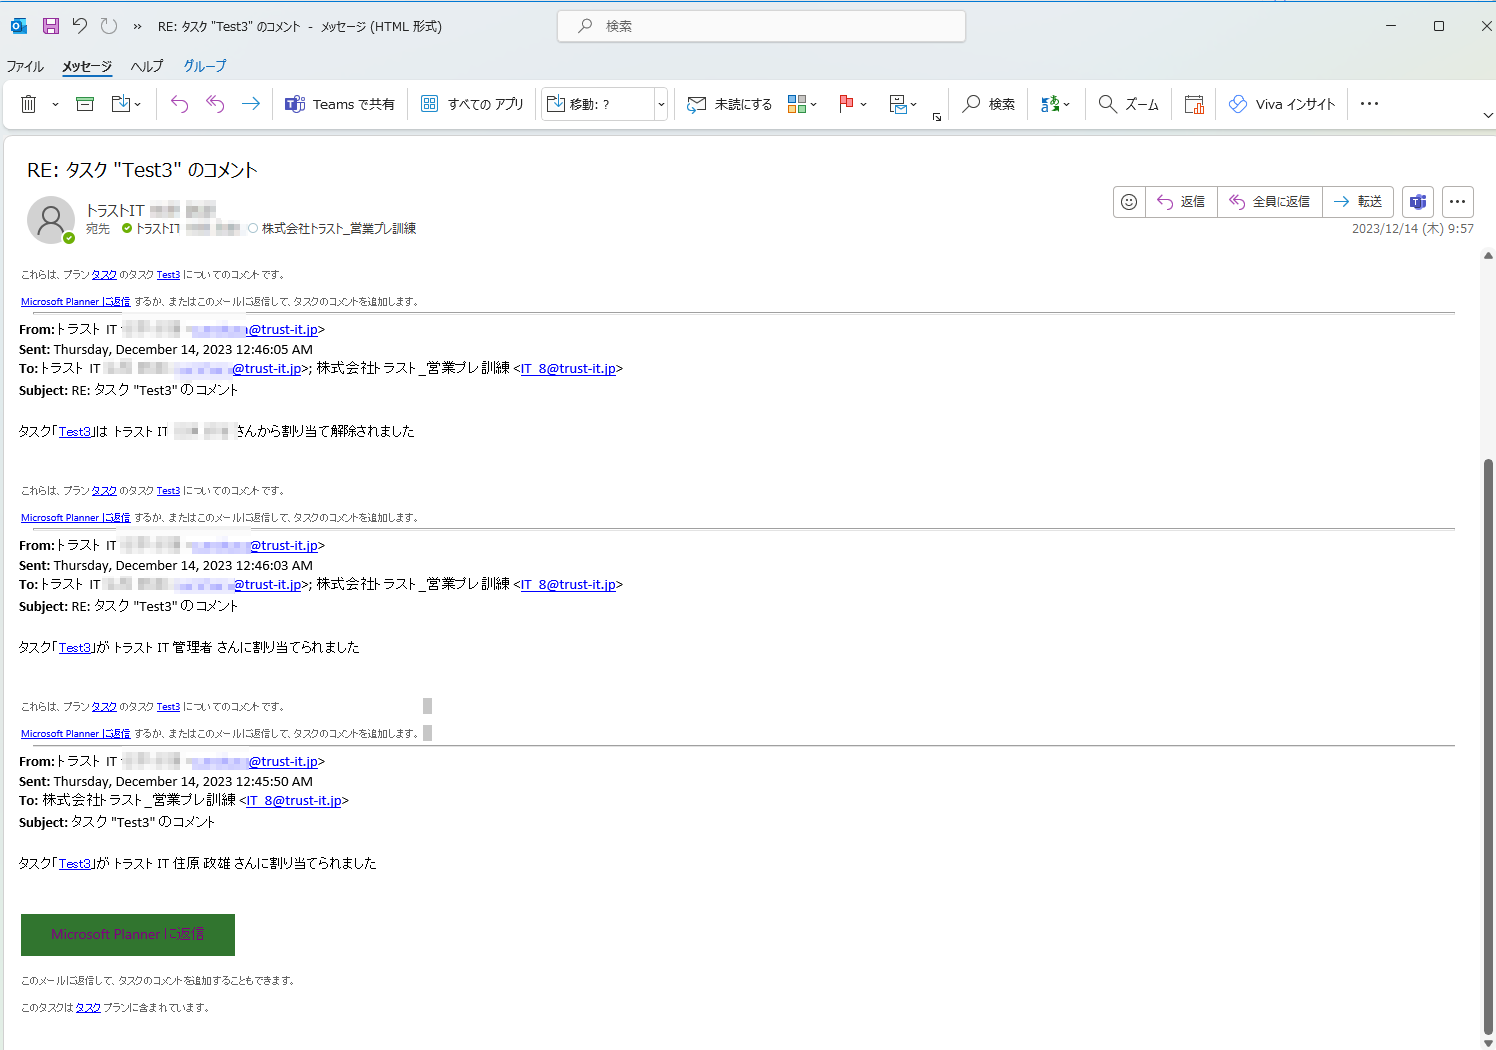1496x1050 pixels.
Task: Click the Sent 12:46:05 AM timestamp line
Action: 166,350
